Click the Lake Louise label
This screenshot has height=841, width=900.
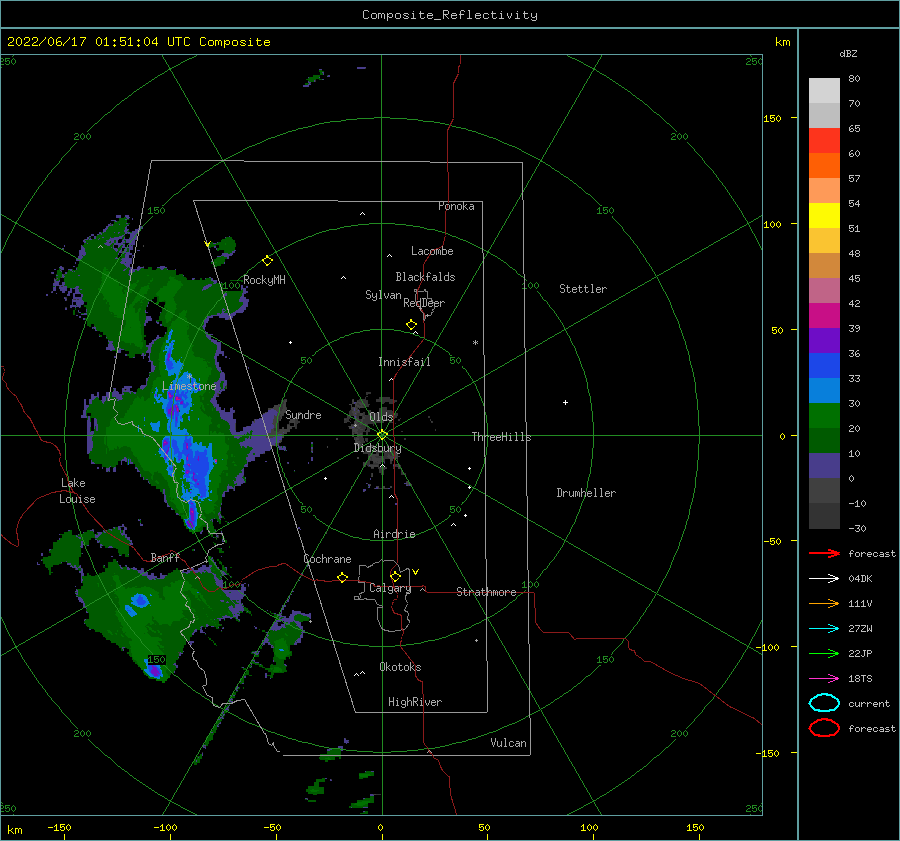77,491
